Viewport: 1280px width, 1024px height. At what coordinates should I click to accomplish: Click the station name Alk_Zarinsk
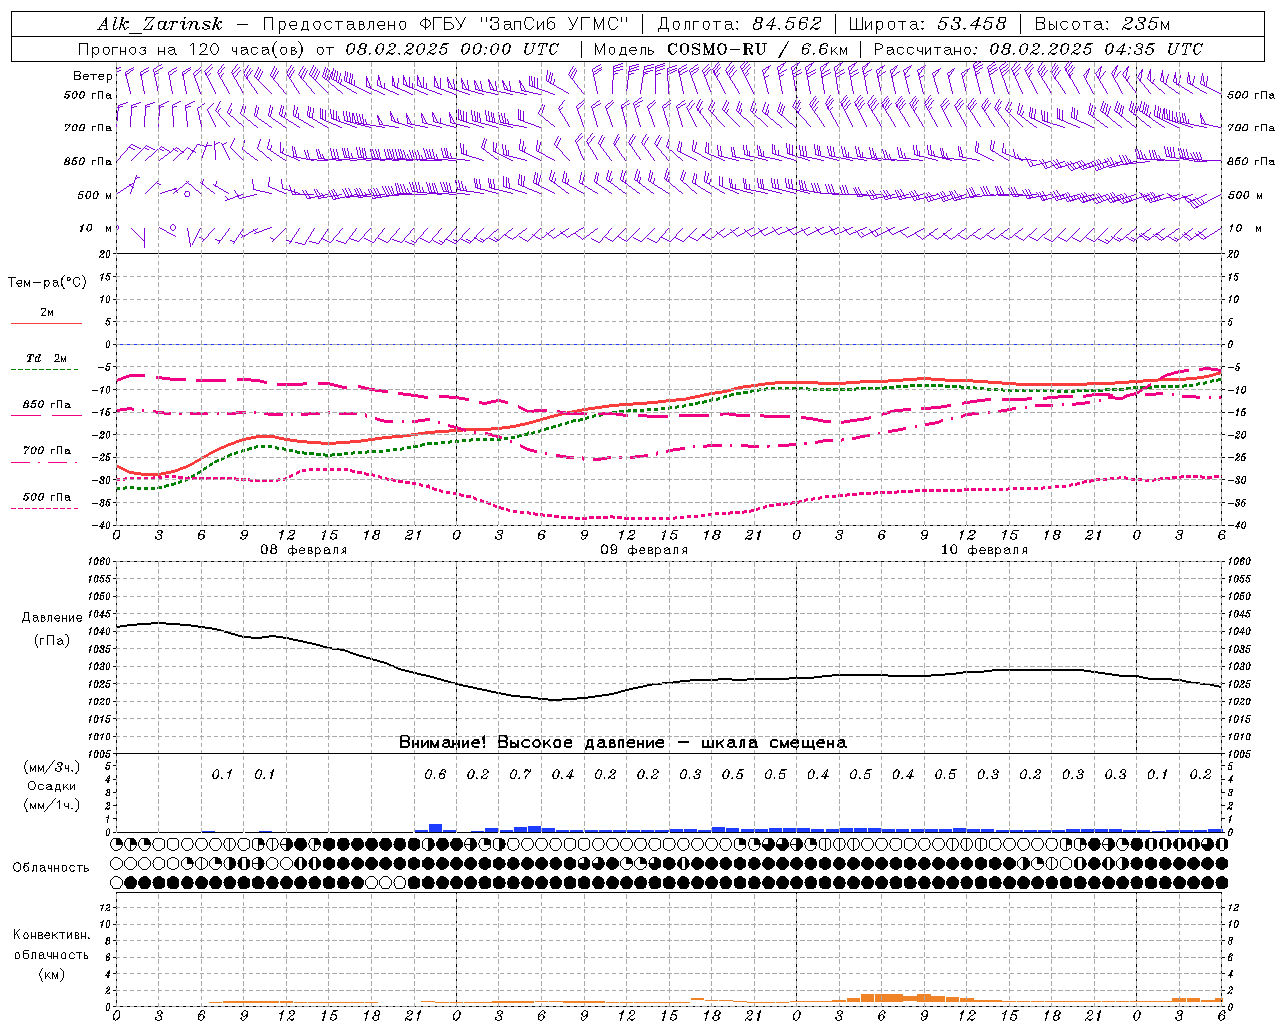pos(160,24)
